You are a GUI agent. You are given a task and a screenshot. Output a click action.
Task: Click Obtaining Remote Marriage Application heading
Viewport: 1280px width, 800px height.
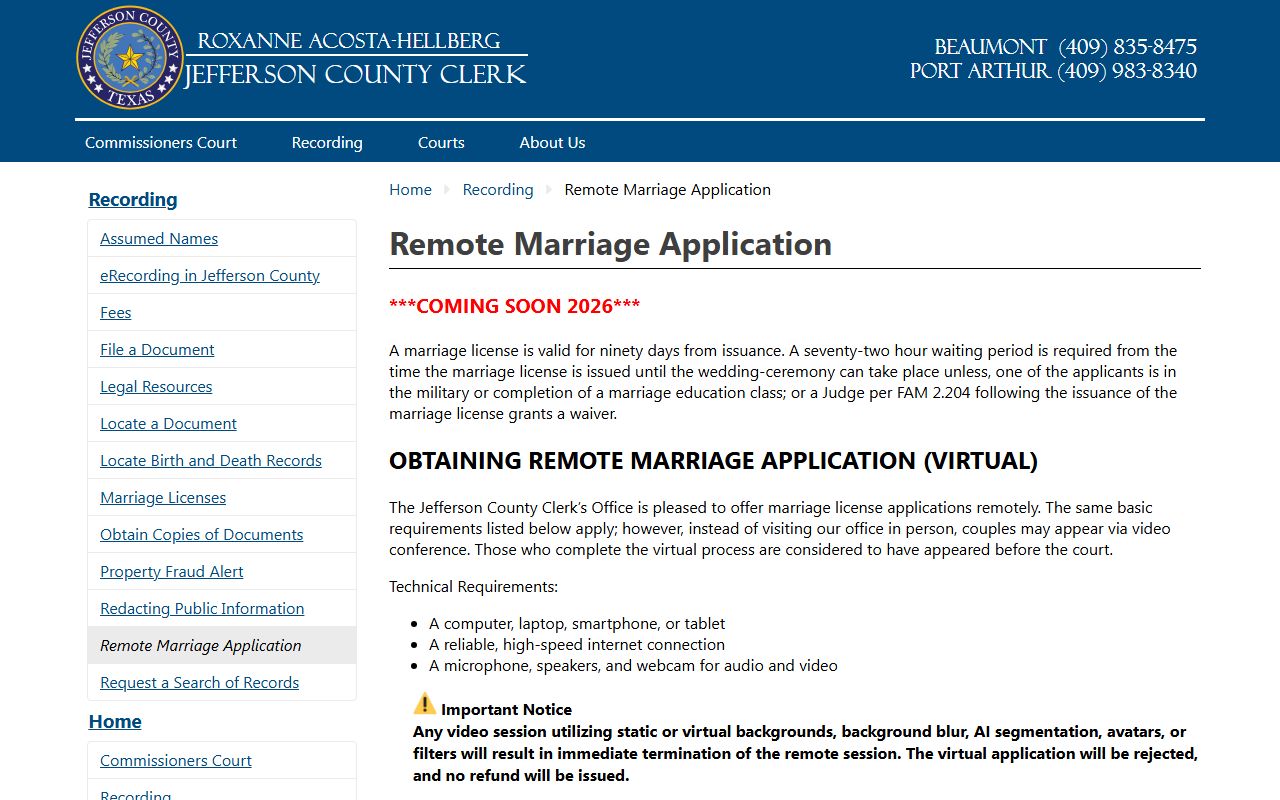tap(713, 461)
